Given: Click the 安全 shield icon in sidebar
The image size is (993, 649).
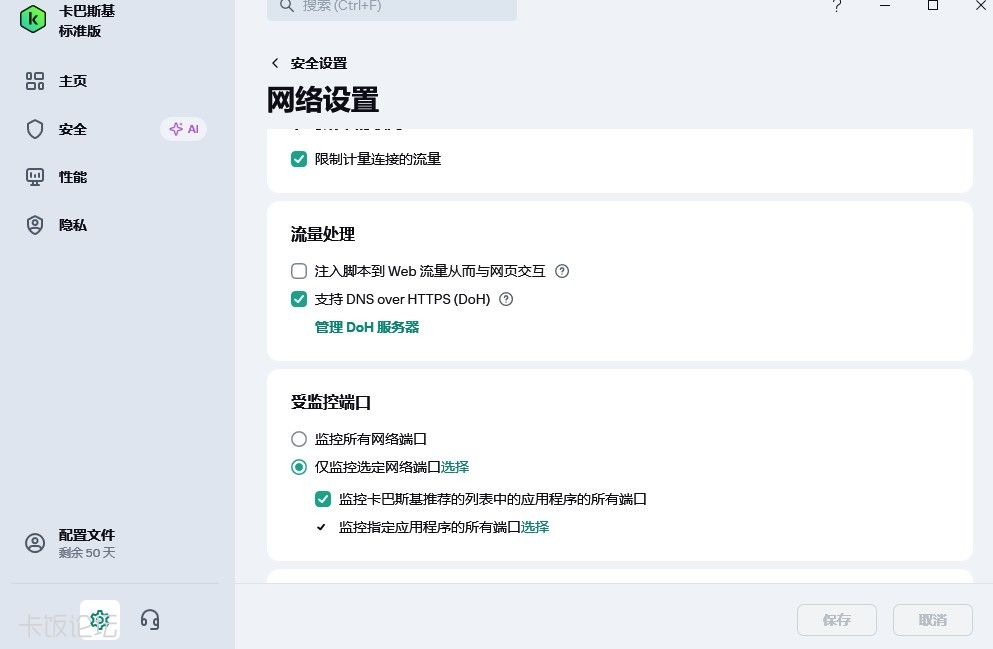Looking at the screenshot, I should 35,129.
